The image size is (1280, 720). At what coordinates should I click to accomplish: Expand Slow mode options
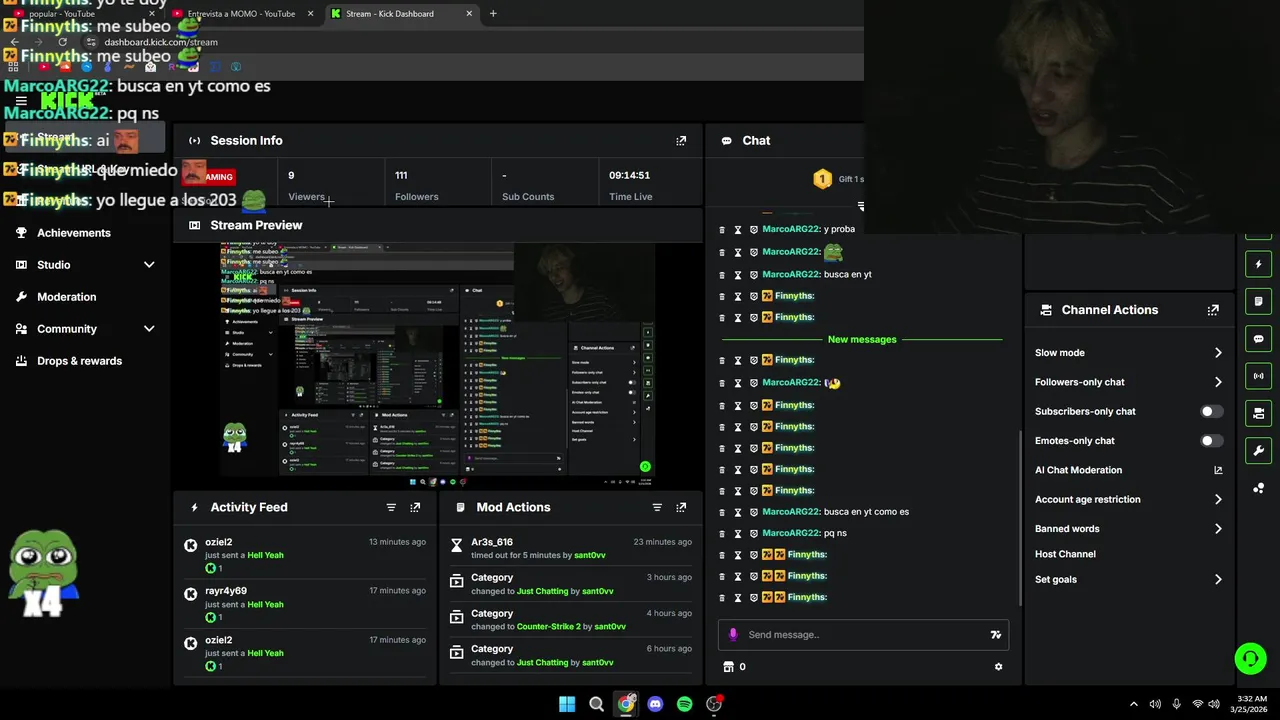1218,353
